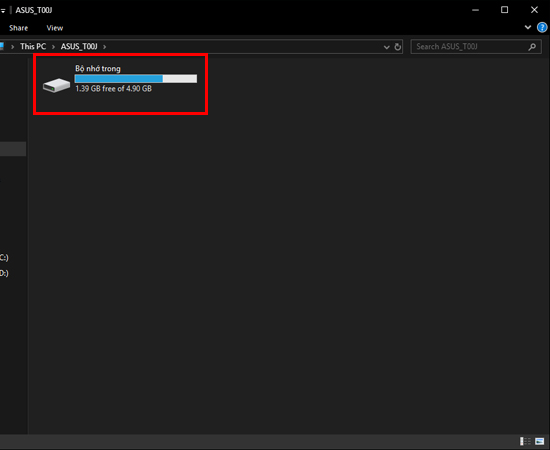Click the blue Help question mark icon

pyautogui.click(x=542, y=27)
